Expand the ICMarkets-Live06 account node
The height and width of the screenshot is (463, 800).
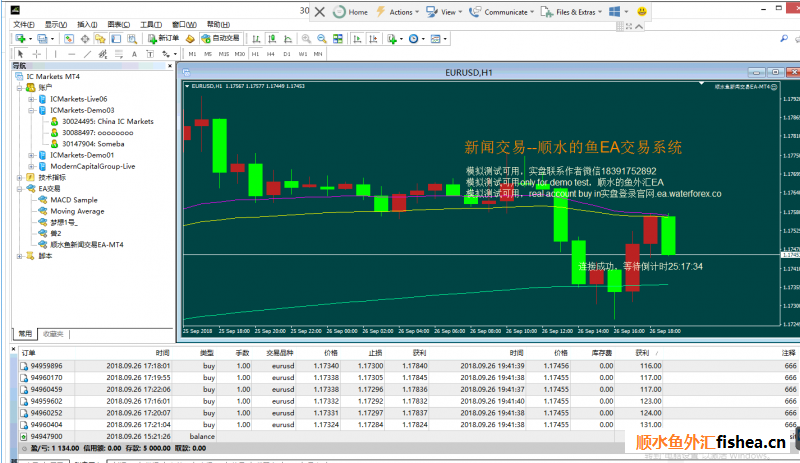click(31, 99)
